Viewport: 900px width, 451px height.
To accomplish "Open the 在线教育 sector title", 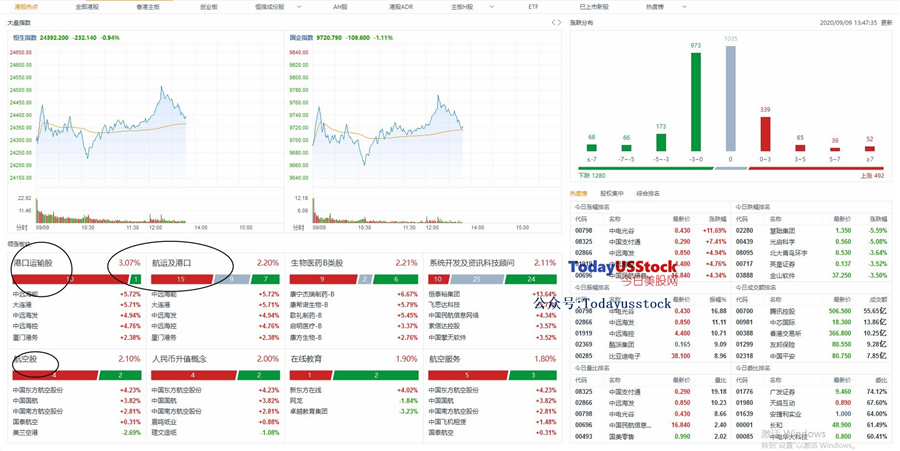I will 307,359.
